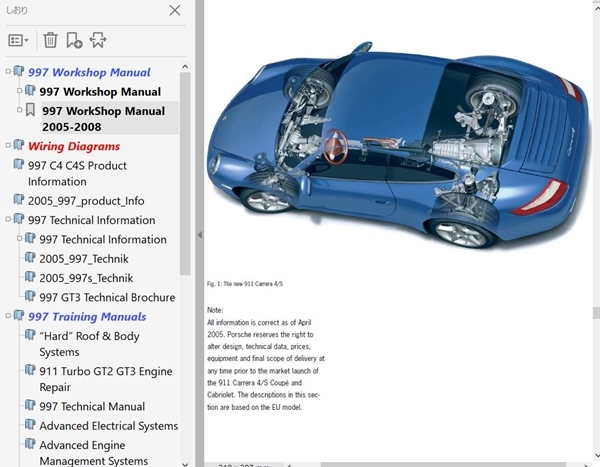Collapse the parent 997 Technical Information node
This screenshot has height=467, width=600.
coord(8,219)
